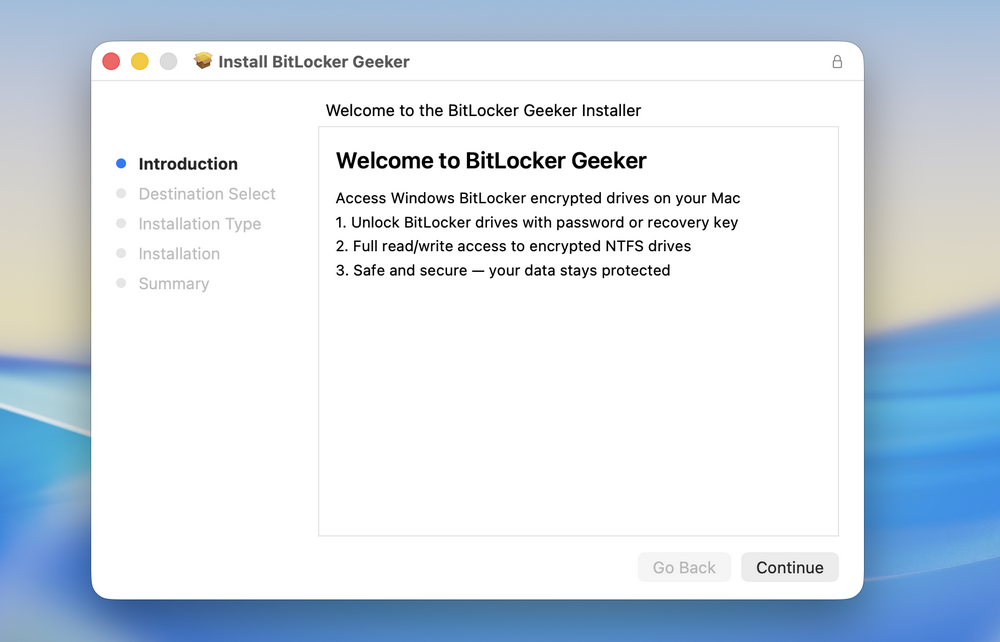Image resolution: width=1000 pixels, height=642 pixels.
Task: Open the Summary step in the sidebar
Action: pos(173,283)
